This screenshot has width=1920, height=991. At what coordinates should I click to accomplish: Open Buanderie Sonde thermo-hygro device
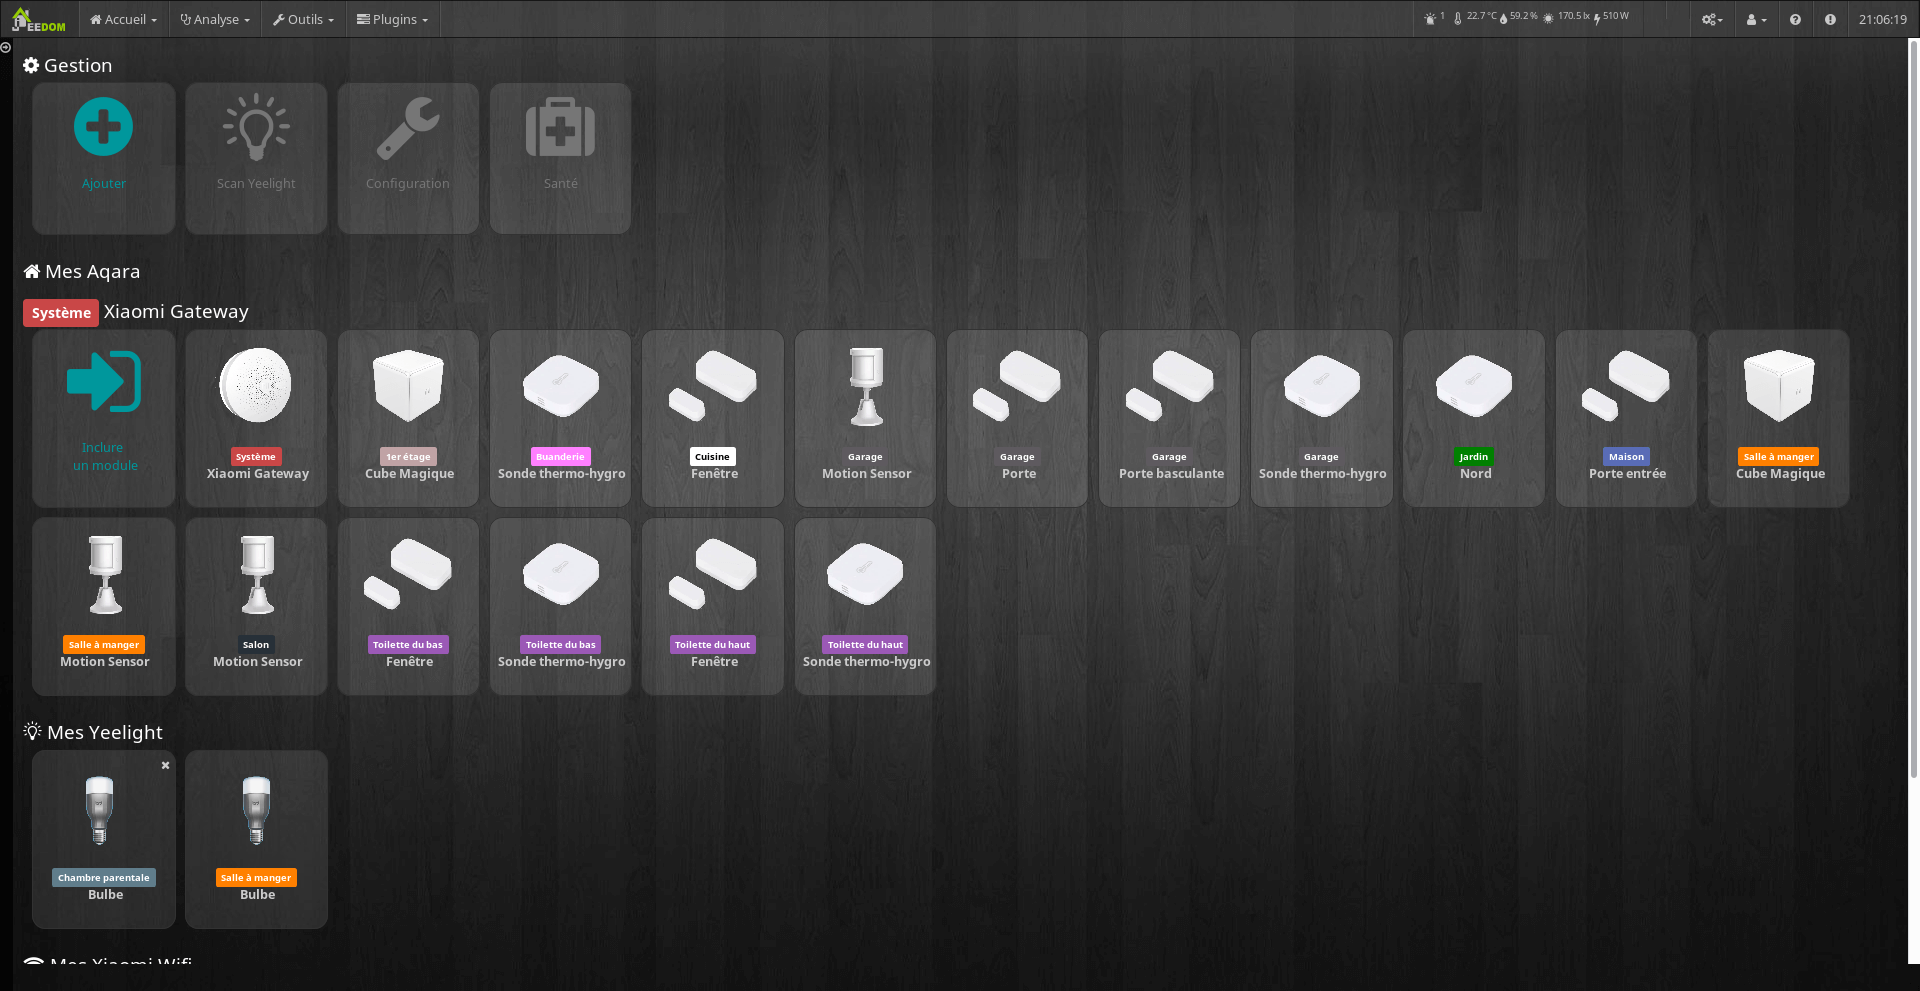point(560,419)
